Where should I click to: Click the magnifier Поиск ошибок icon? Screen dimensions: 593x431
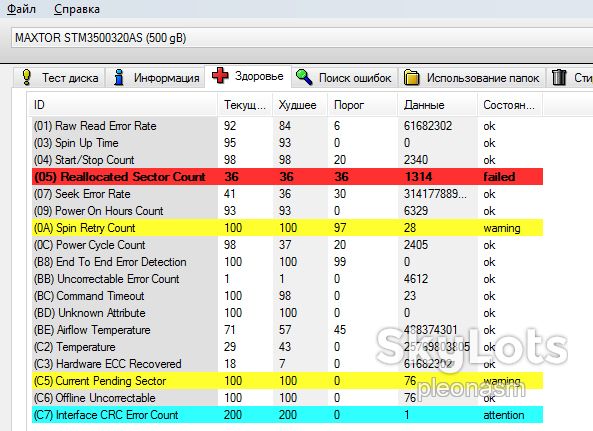pos(304,77)
